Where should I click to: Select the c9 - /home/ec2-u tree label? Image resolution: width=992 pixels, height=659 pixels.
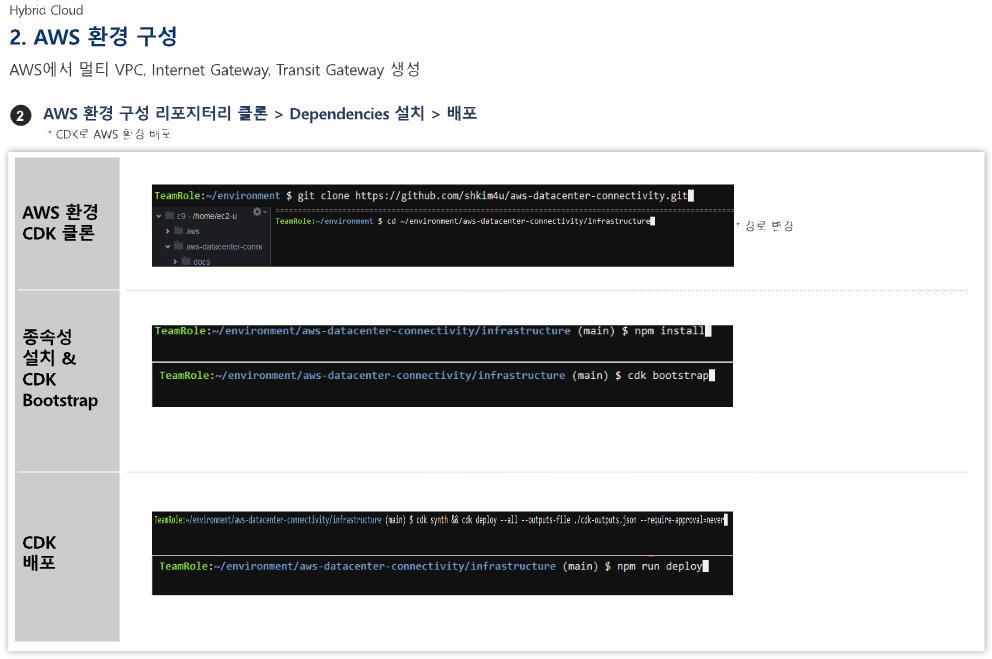pos(207,216)
